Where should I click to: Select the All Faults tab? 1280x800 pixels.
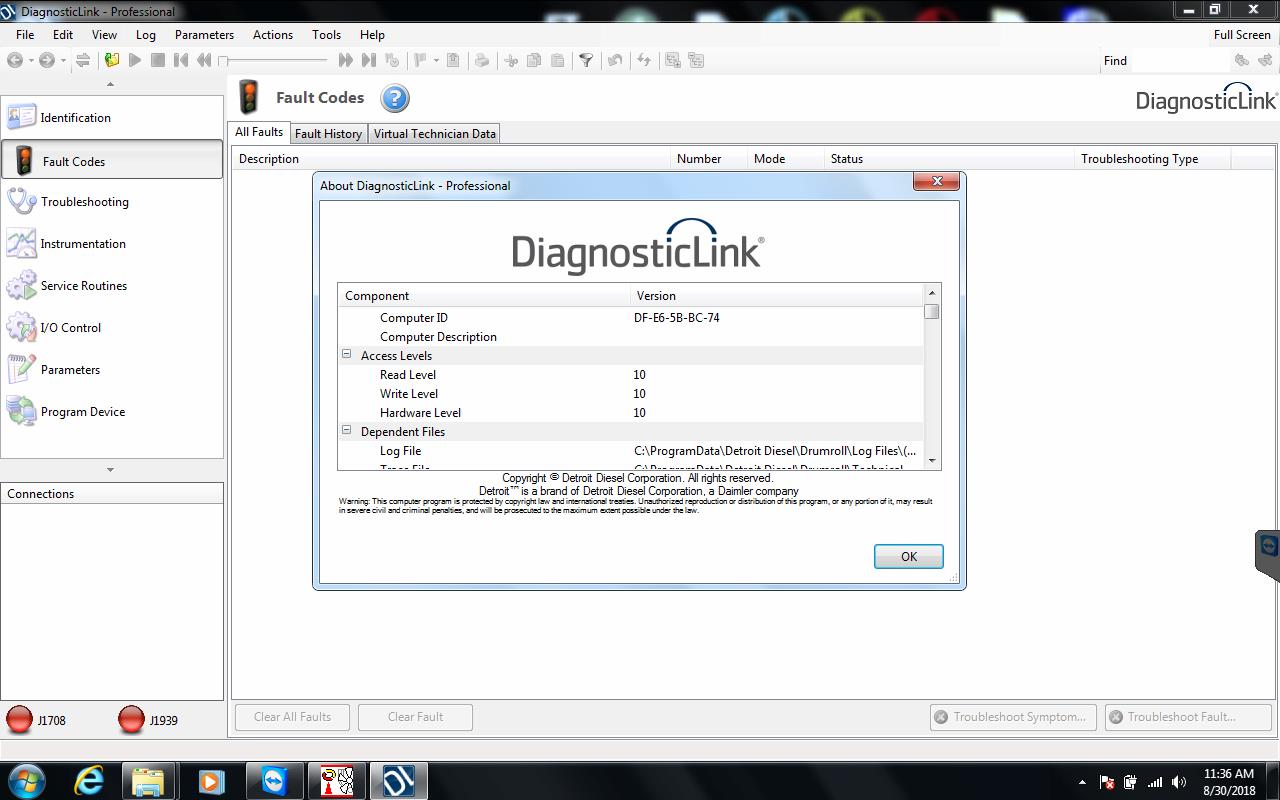click(259, 132)
